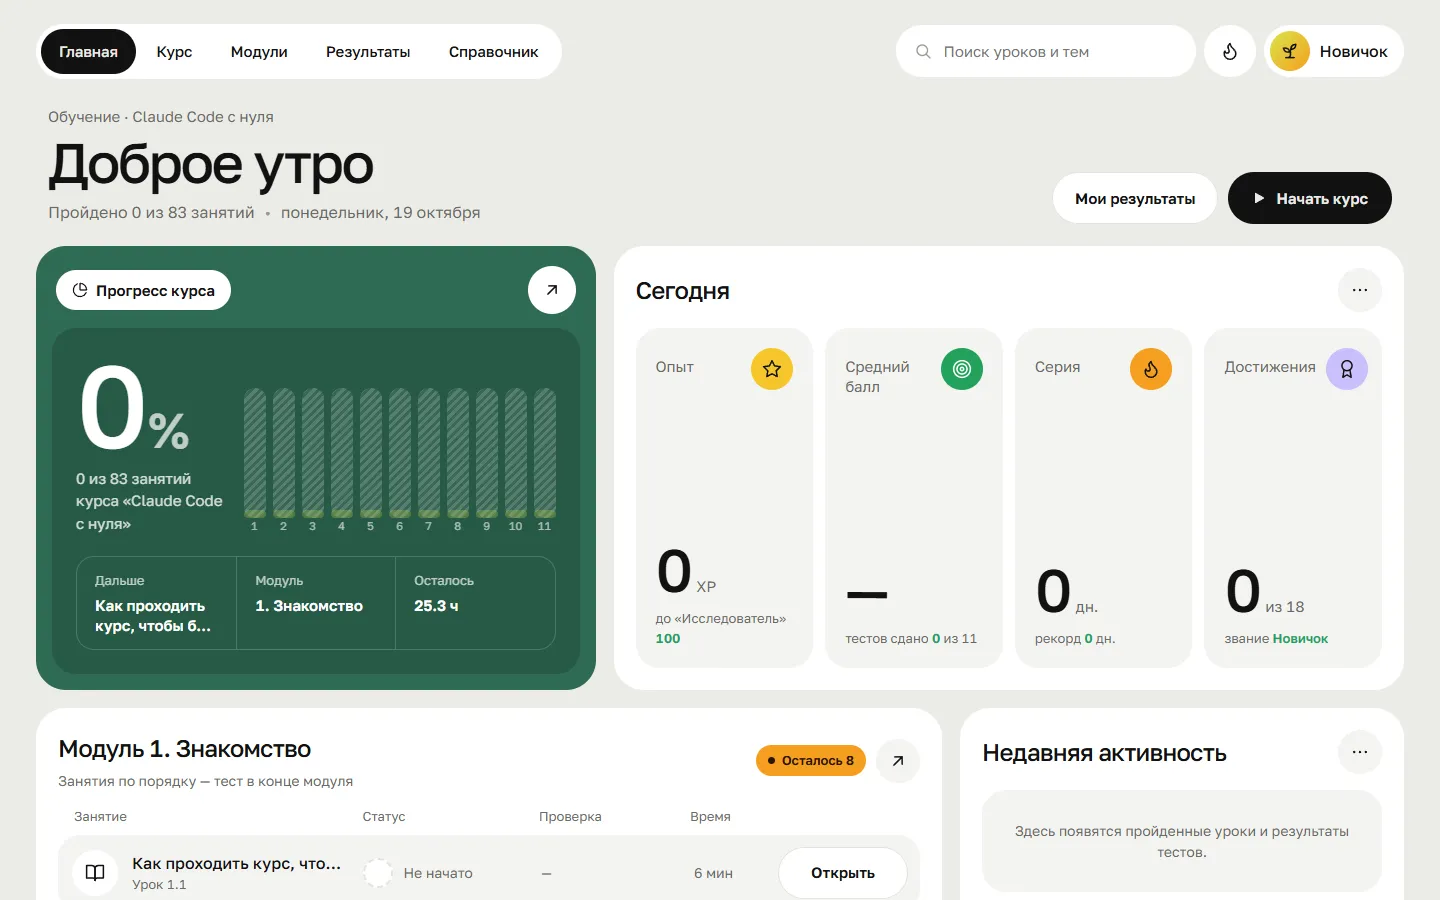
Task: Click module 1 progress bar
Action: tap(255, 453)
